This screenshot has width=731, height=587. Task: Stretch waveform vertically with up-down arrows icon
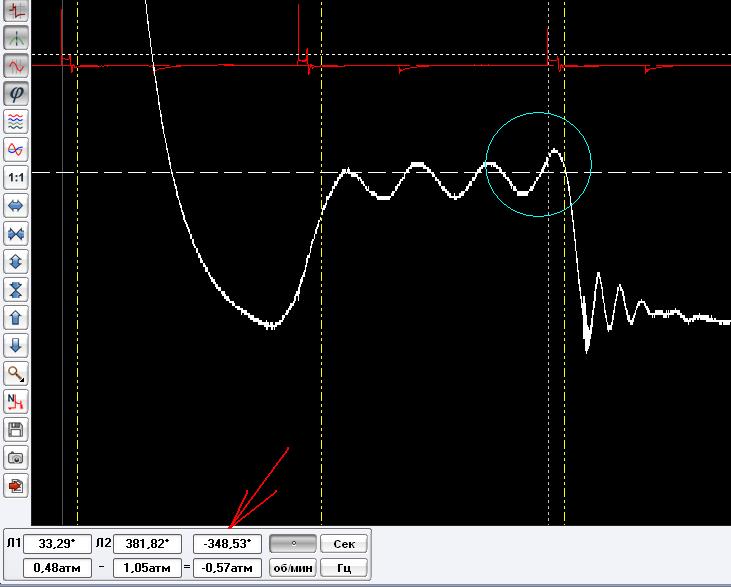[x=16, y=262]
